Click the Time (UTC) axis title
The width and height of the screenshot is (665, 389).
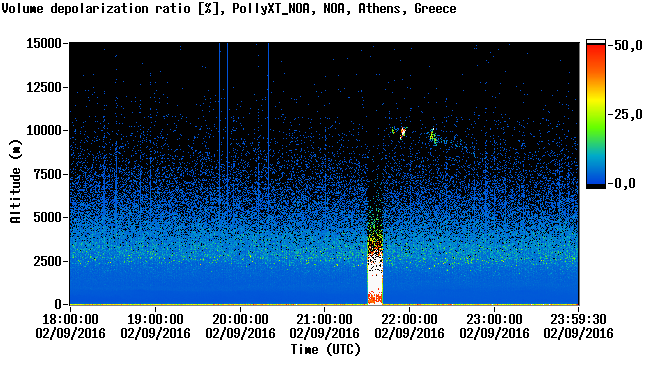pyautogui.click(x=325, y=350)
